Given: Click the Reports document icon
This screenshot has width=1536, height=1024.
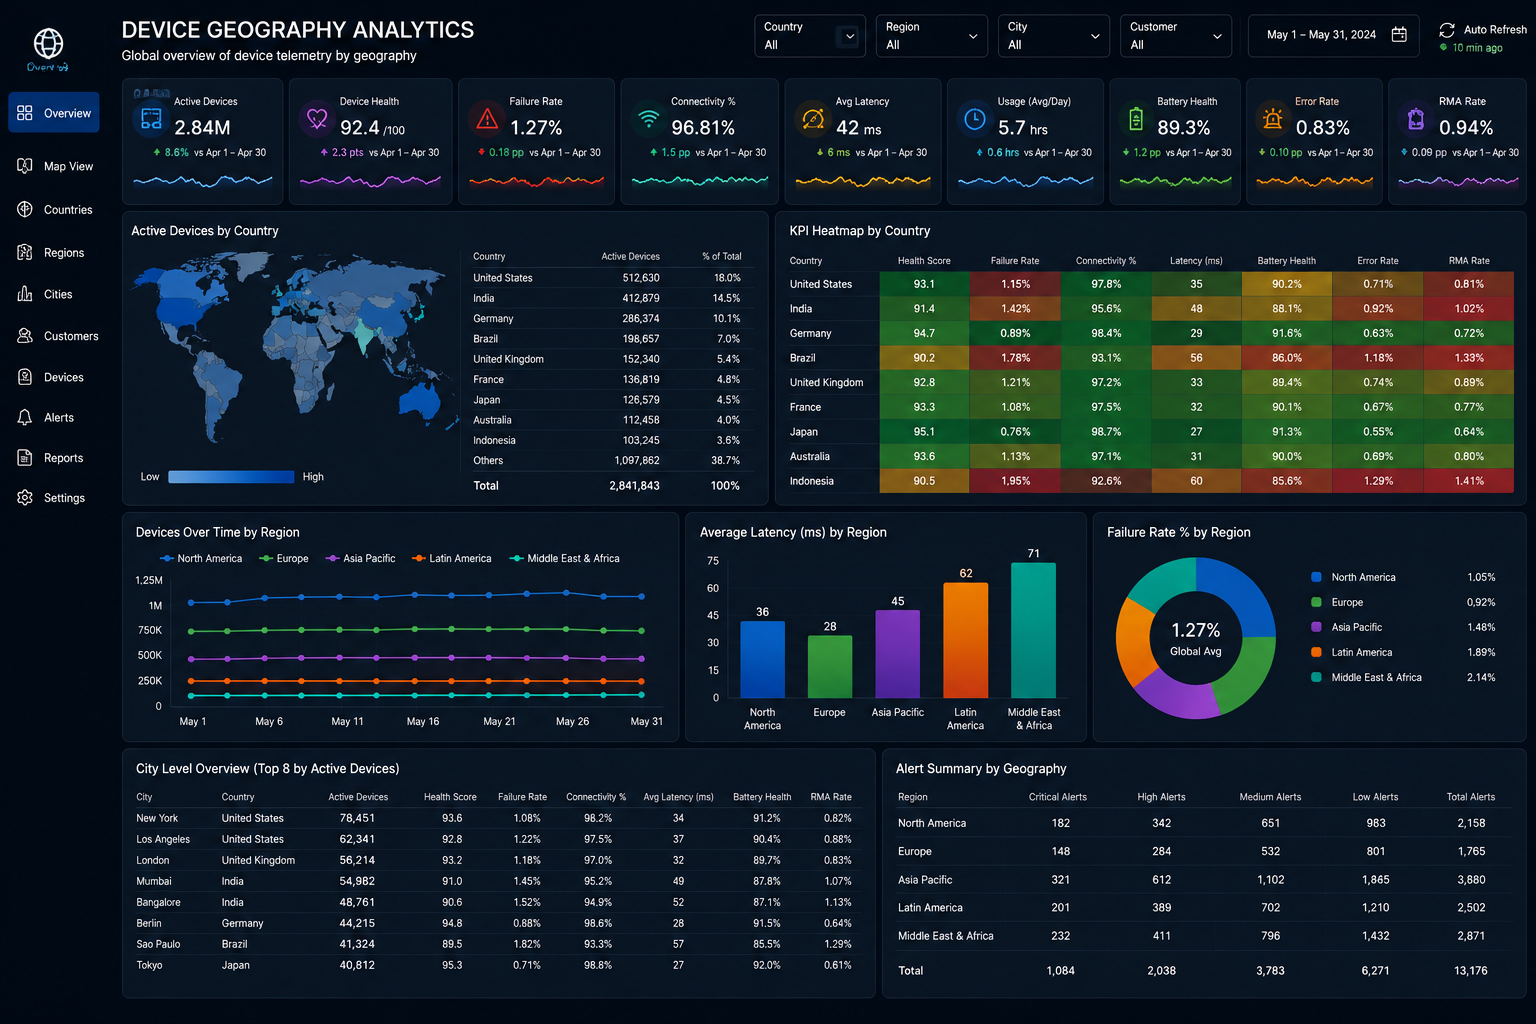Looking at the screenshot, I should 25,458.
